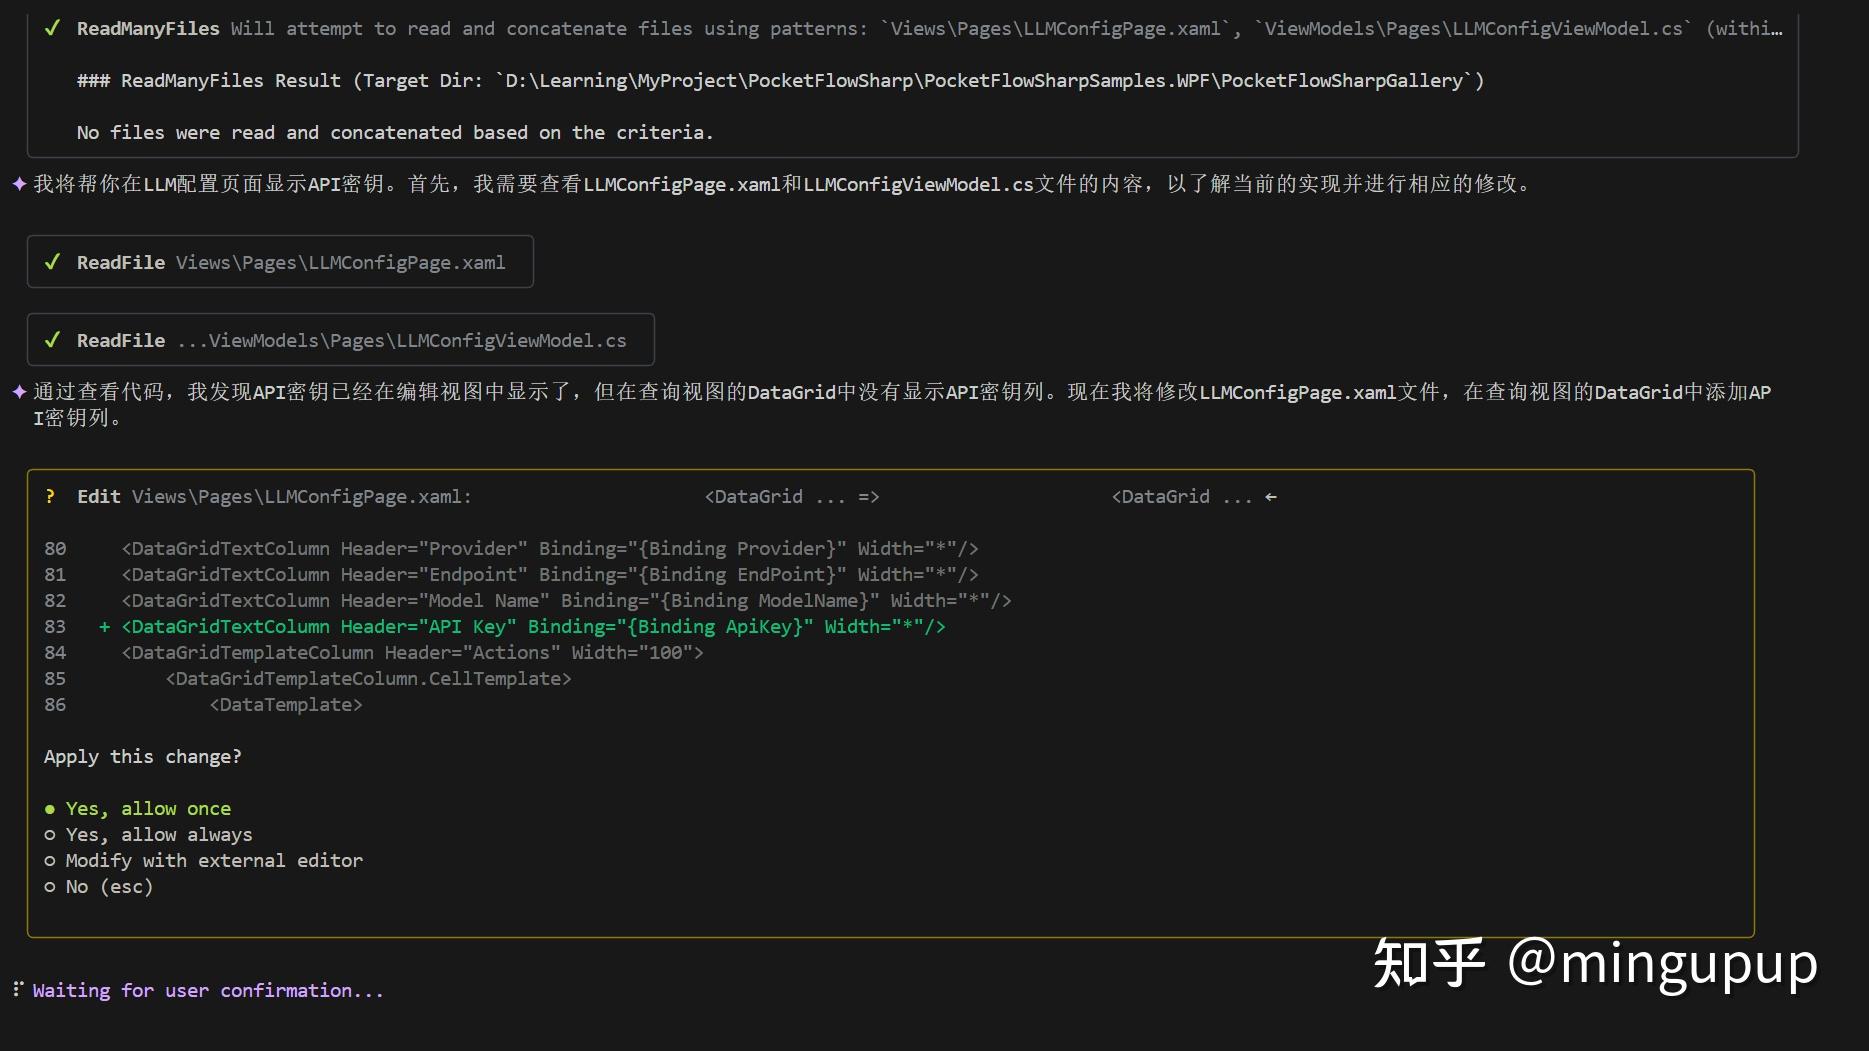Expand the ReadFile LLMConfigPage.xaml result box
Image resolution: width=1869 pixels, height=1051 pixels.
pos(280,262)
